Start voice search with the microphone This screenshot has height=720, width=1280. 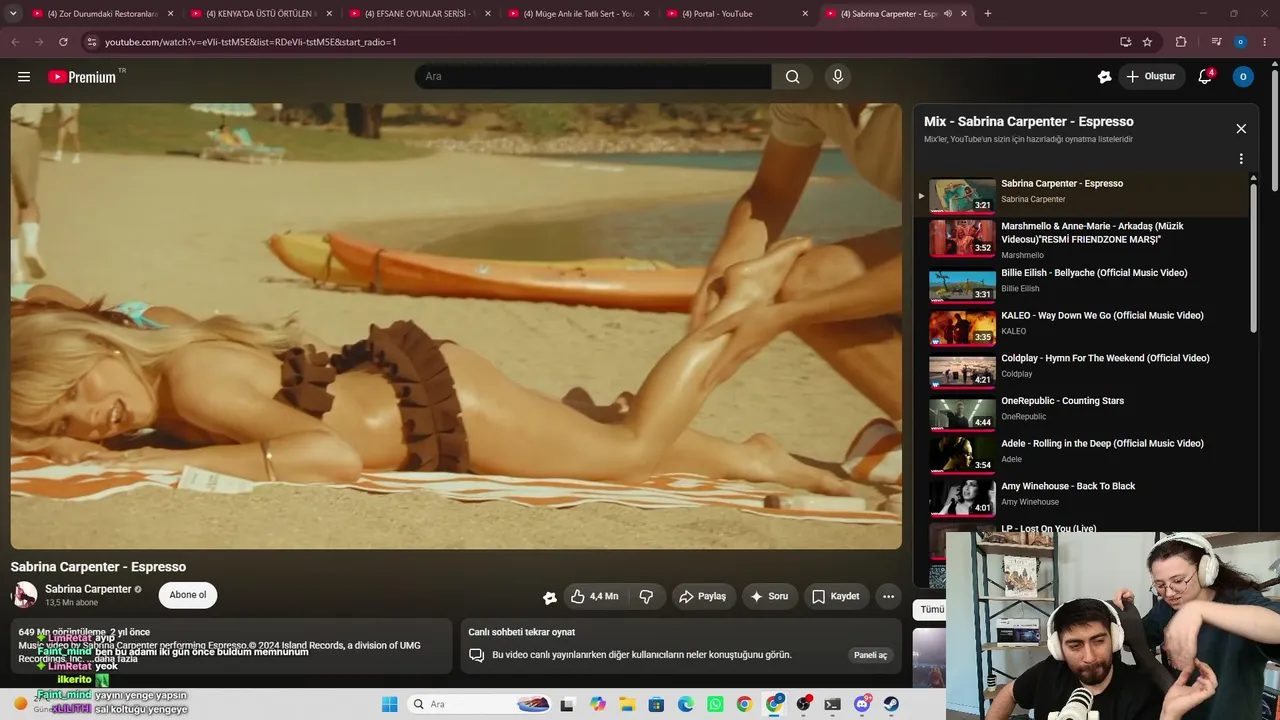click(x=838, y=77)
